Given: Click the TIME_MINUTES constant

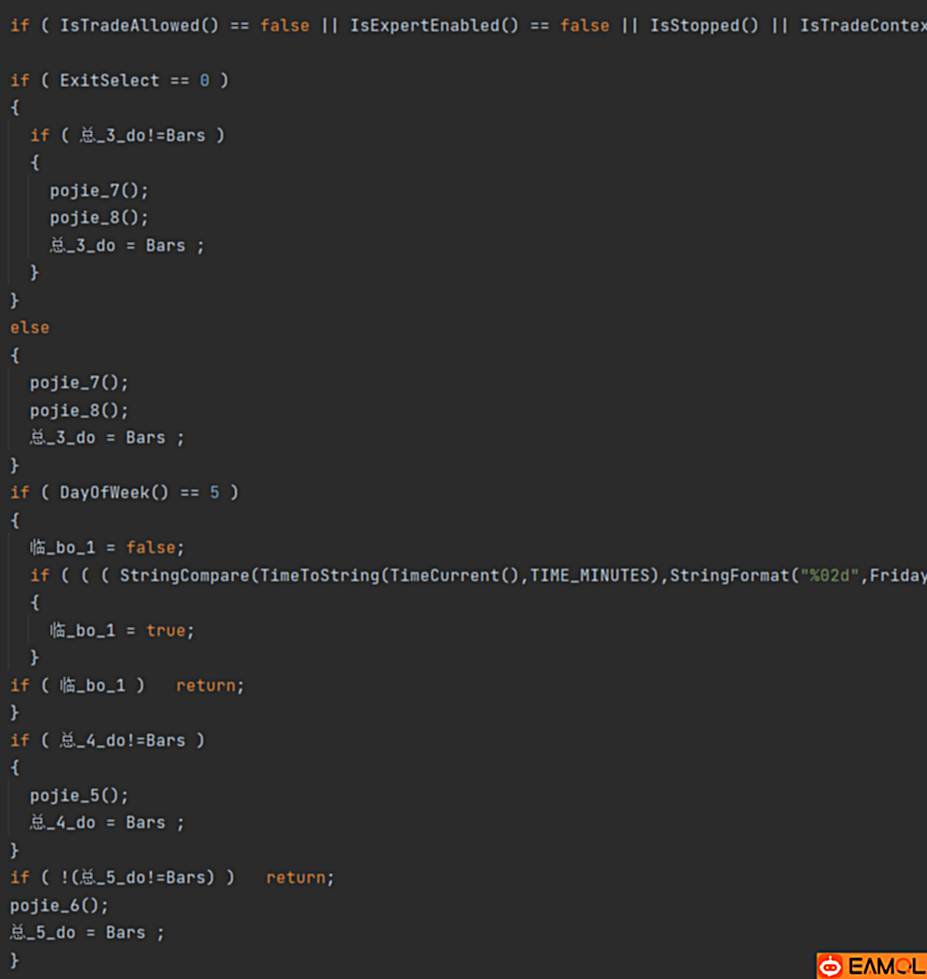Looking at the screenshot, I should click(x=589, y=575).
